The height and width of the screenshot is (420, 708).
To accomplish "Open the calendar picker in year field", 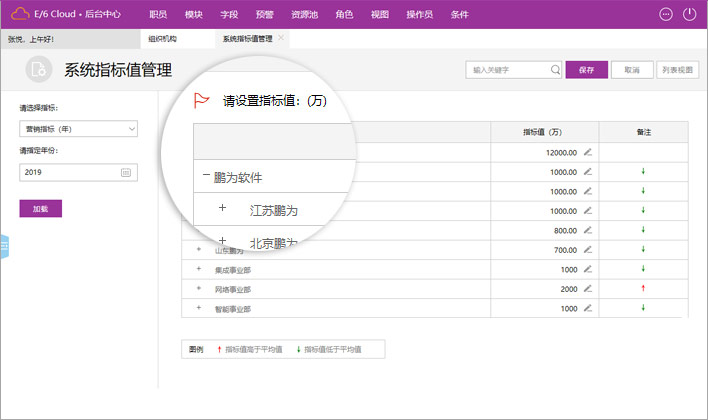I will tap(126, 172).
